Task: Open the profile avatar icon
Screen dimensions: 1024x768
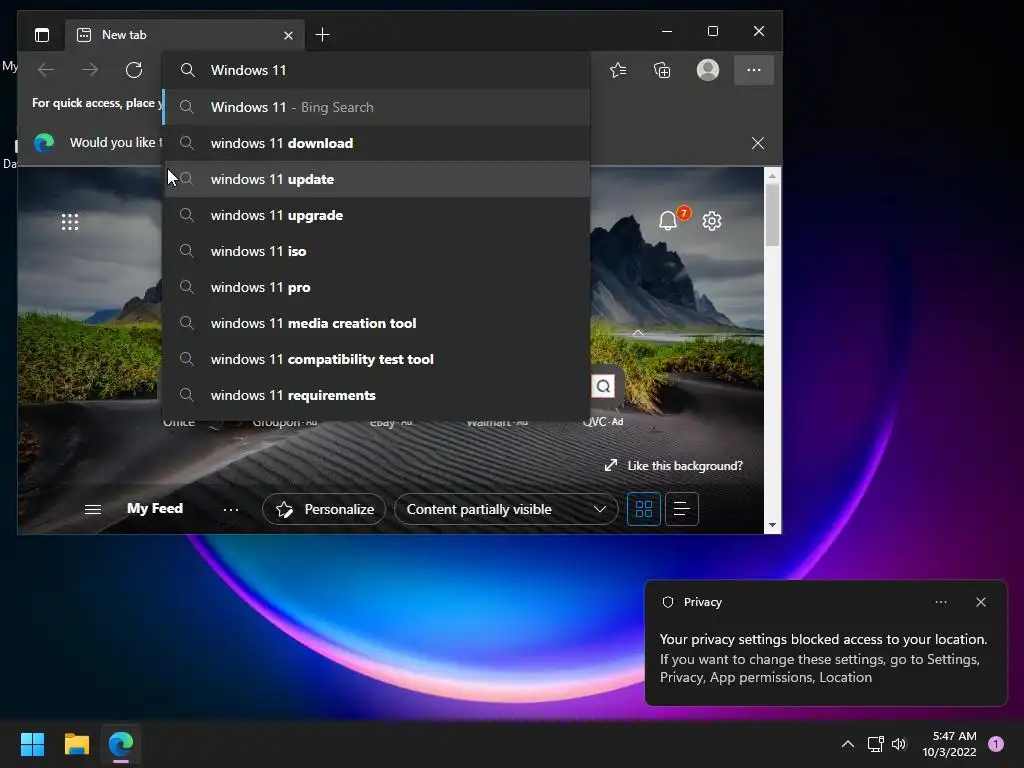Action: click(708, 70)
